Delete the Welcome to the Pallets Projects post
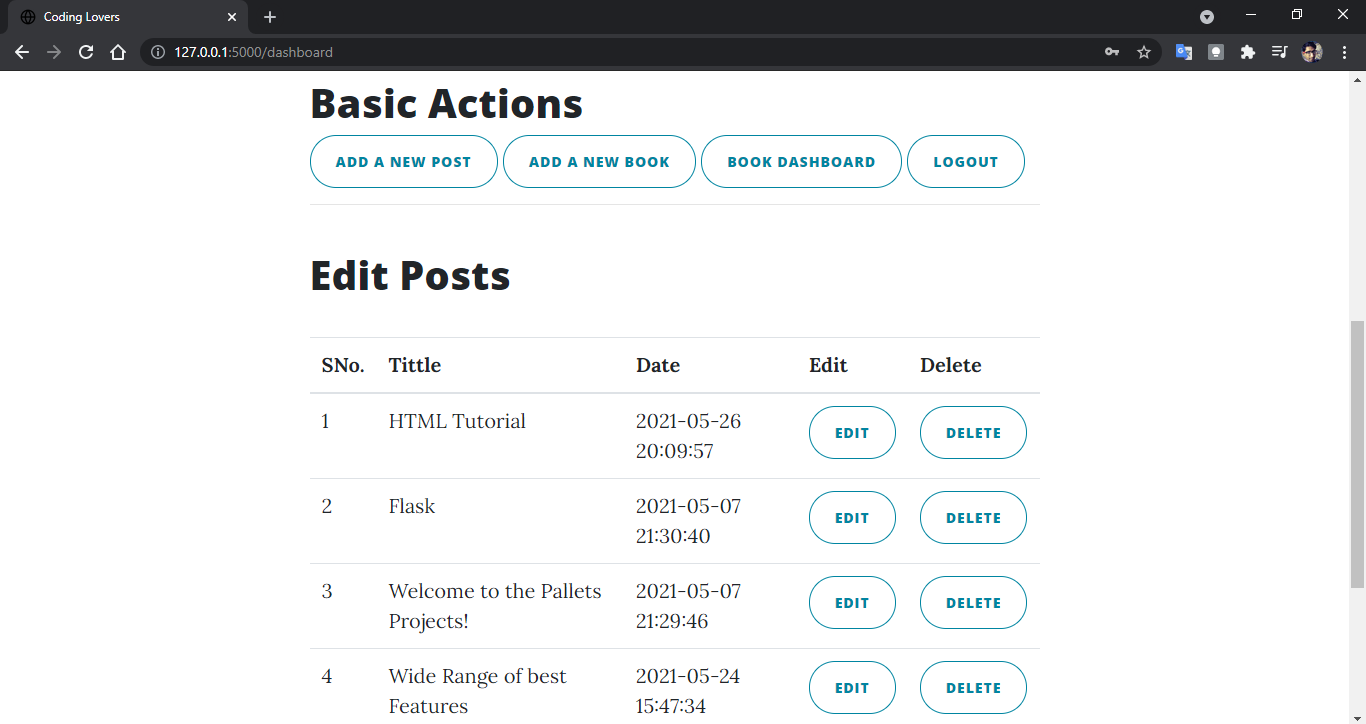This screenshot has width=1366, height=724. (x=973, y=603)
